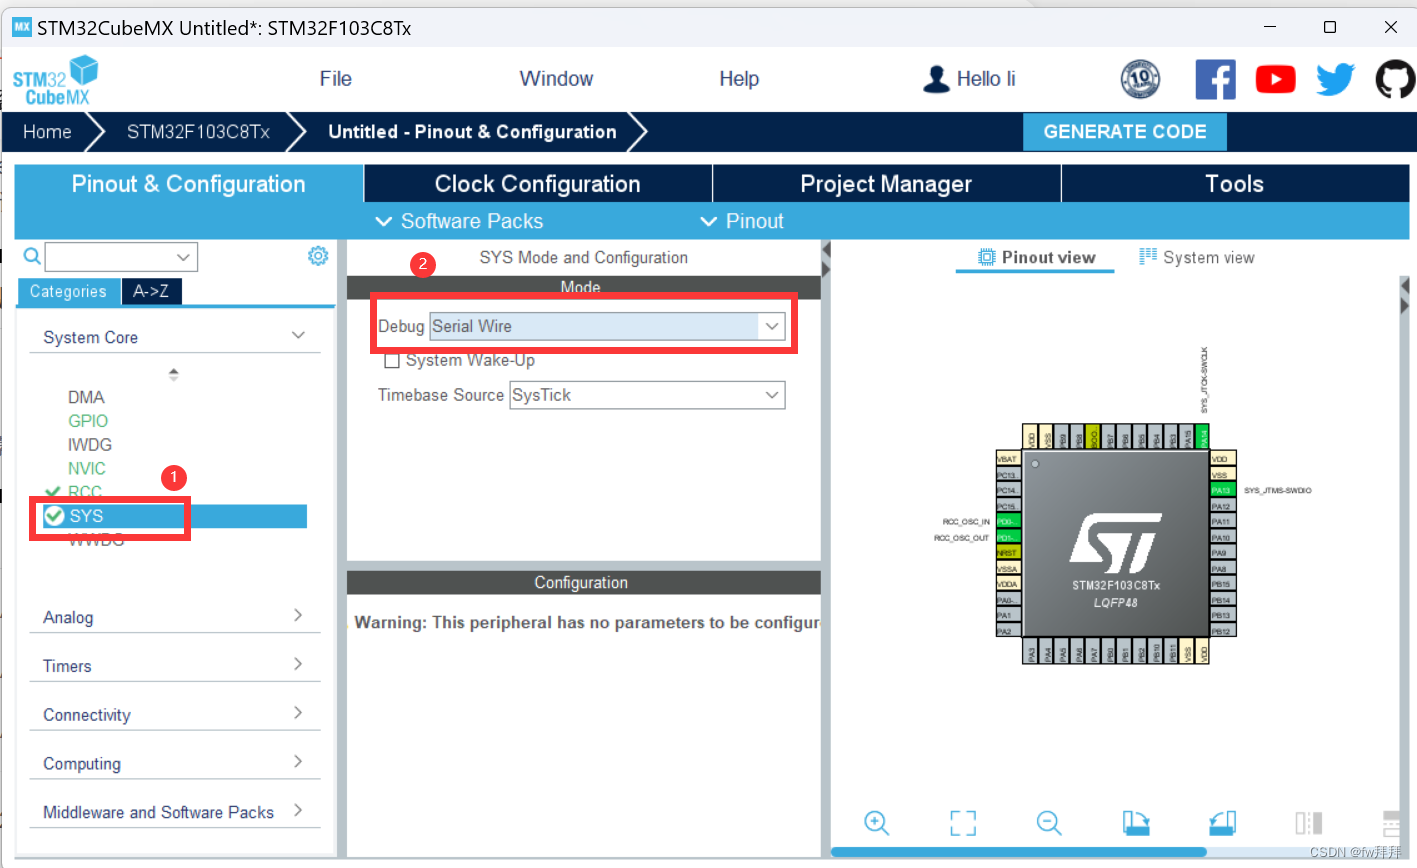
Task: Click the STM32F103C8Tx breadcrumb
Action: [x=198, y=132]
